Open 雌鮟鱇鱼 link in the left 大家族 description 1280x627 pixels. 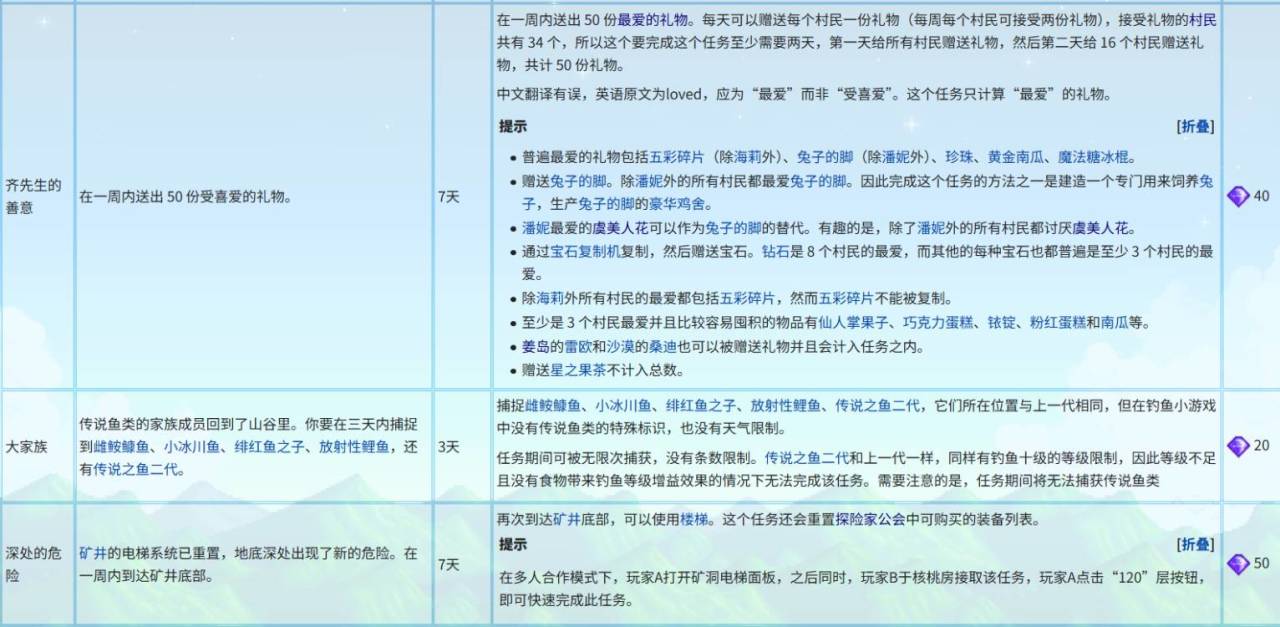click(x=122, y=447)
